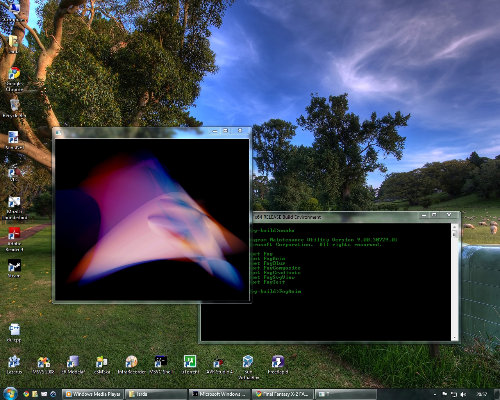Image resolution: width=500 pixels, height=400 pixels.
Task: Select the Recycle Bin desktop icon
Action: pyautogui.click(x=14, y=108)
